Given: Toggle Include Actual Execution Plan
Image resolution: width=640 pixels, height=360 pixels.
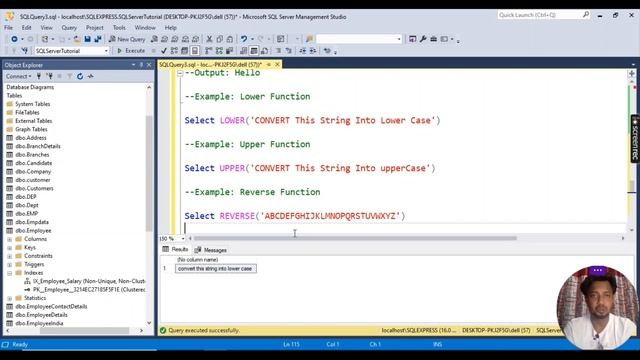Looking at the screenshot, I should [209, 51].
